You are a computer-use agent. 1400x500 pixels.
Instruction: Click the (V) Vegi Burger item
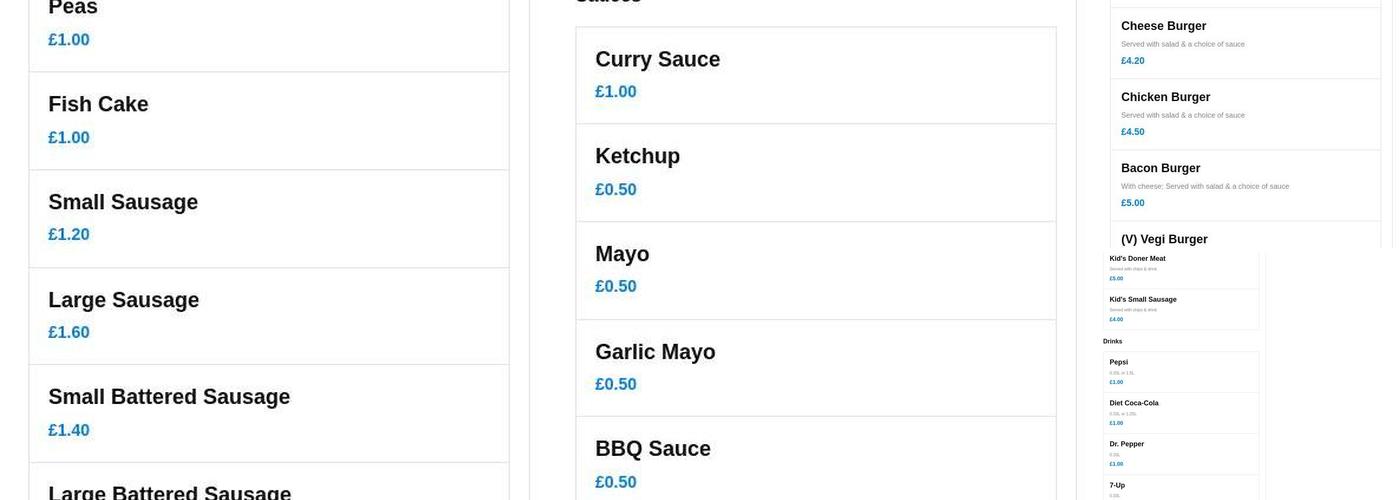(x=1244, y=238)
